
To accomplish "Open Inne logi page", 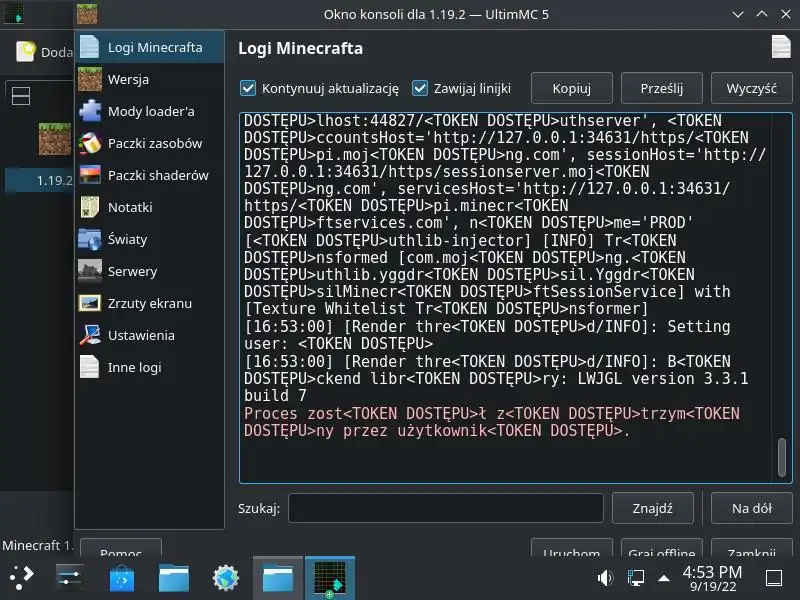I will tap(149, 367).
